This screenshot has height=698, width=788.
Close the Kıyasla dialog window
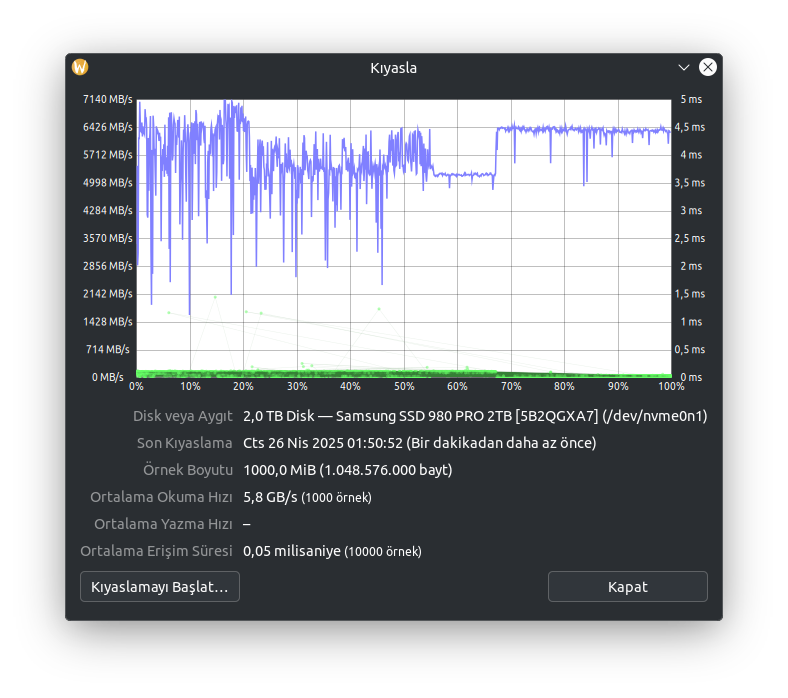[x=708, y=67]
